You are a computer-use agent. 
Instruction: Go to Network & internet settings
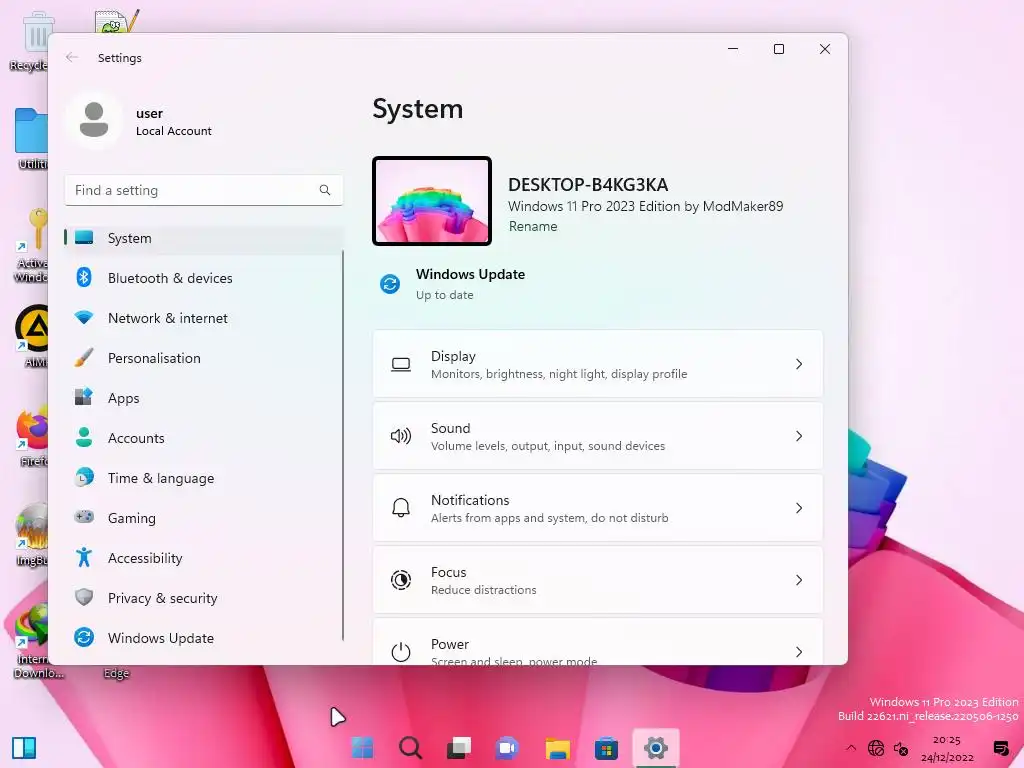204,318
